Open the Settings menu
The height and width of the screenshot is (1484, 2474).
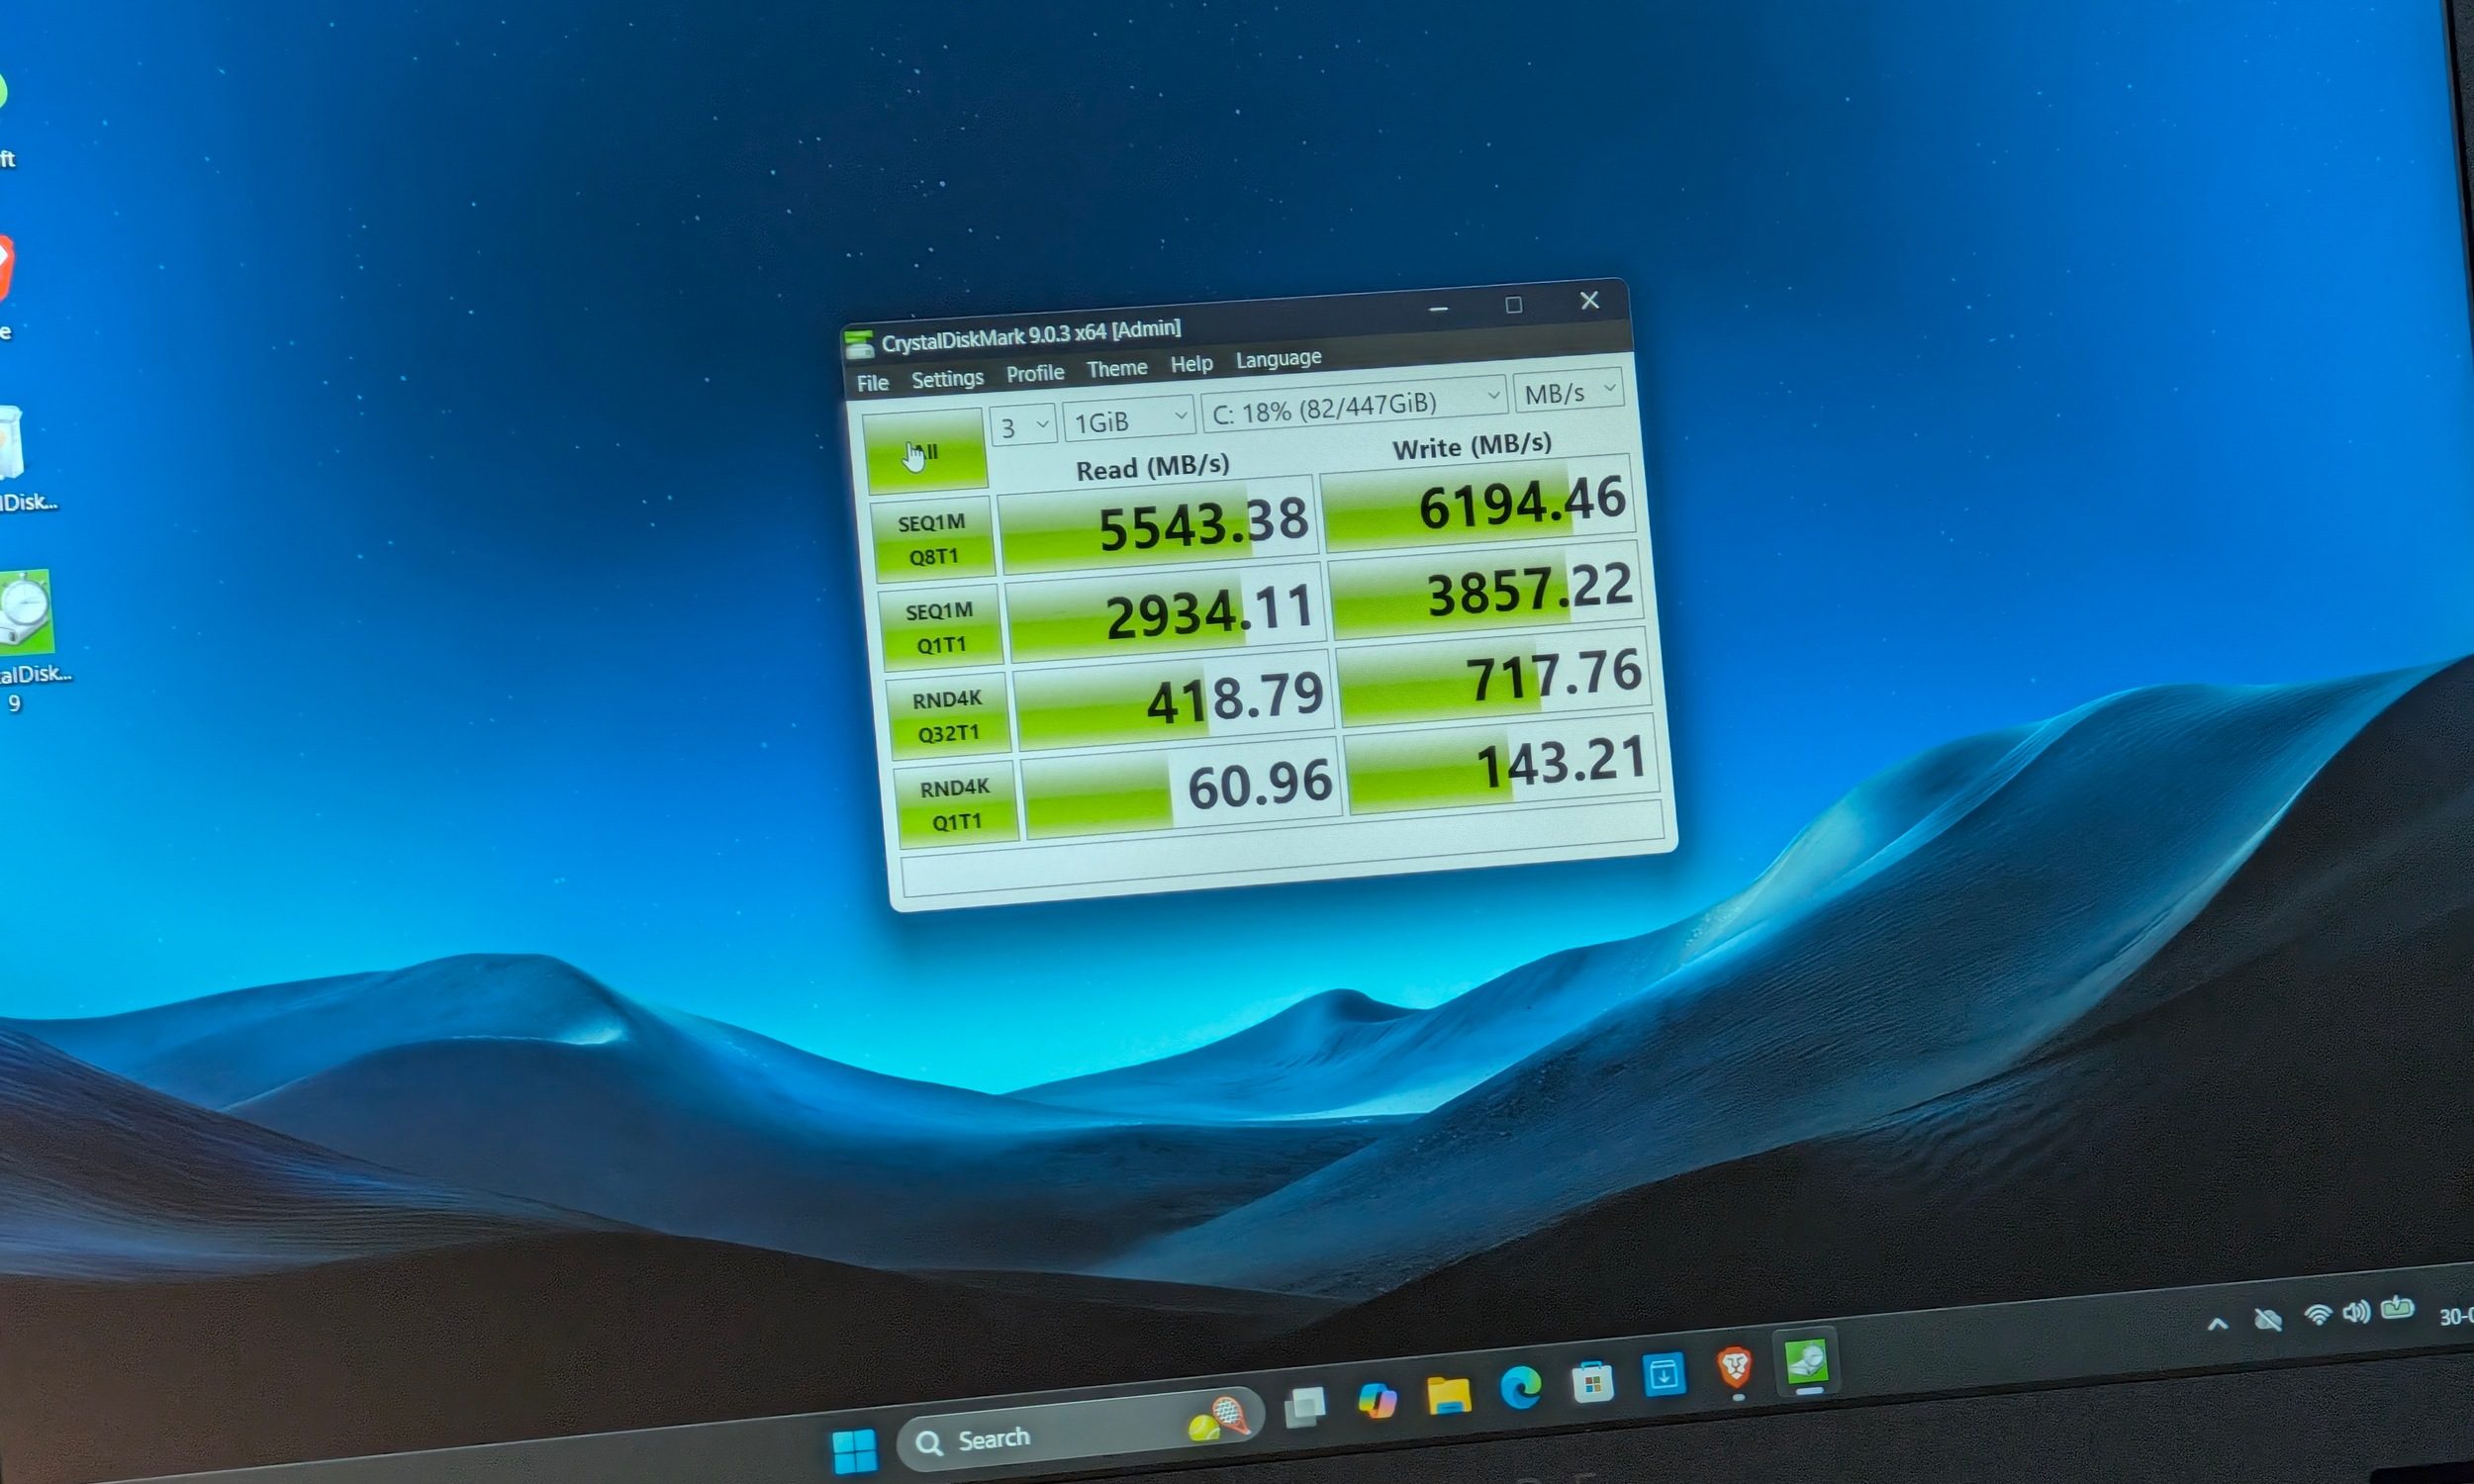coord(947,378)
